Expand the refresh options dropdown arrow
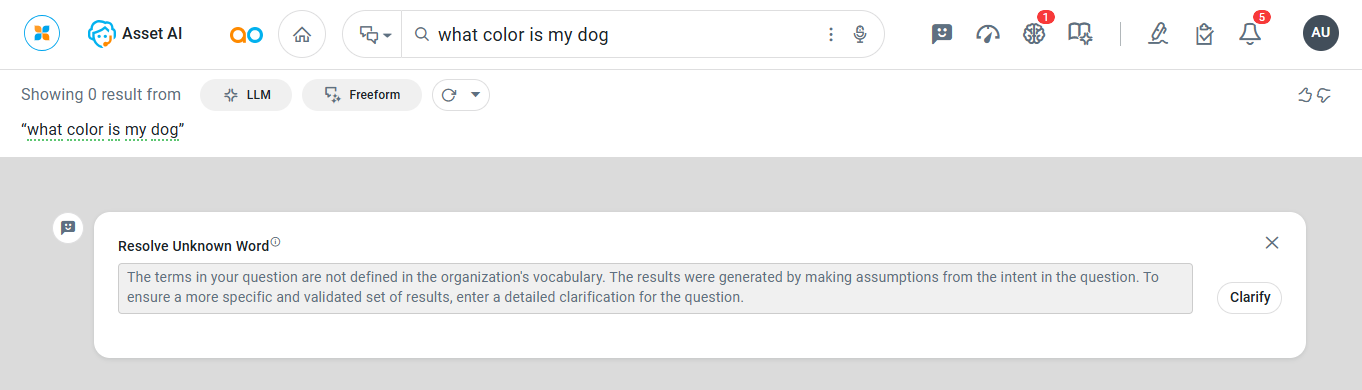The width and height of the screenshot is (1362, 390). (476, 95)
